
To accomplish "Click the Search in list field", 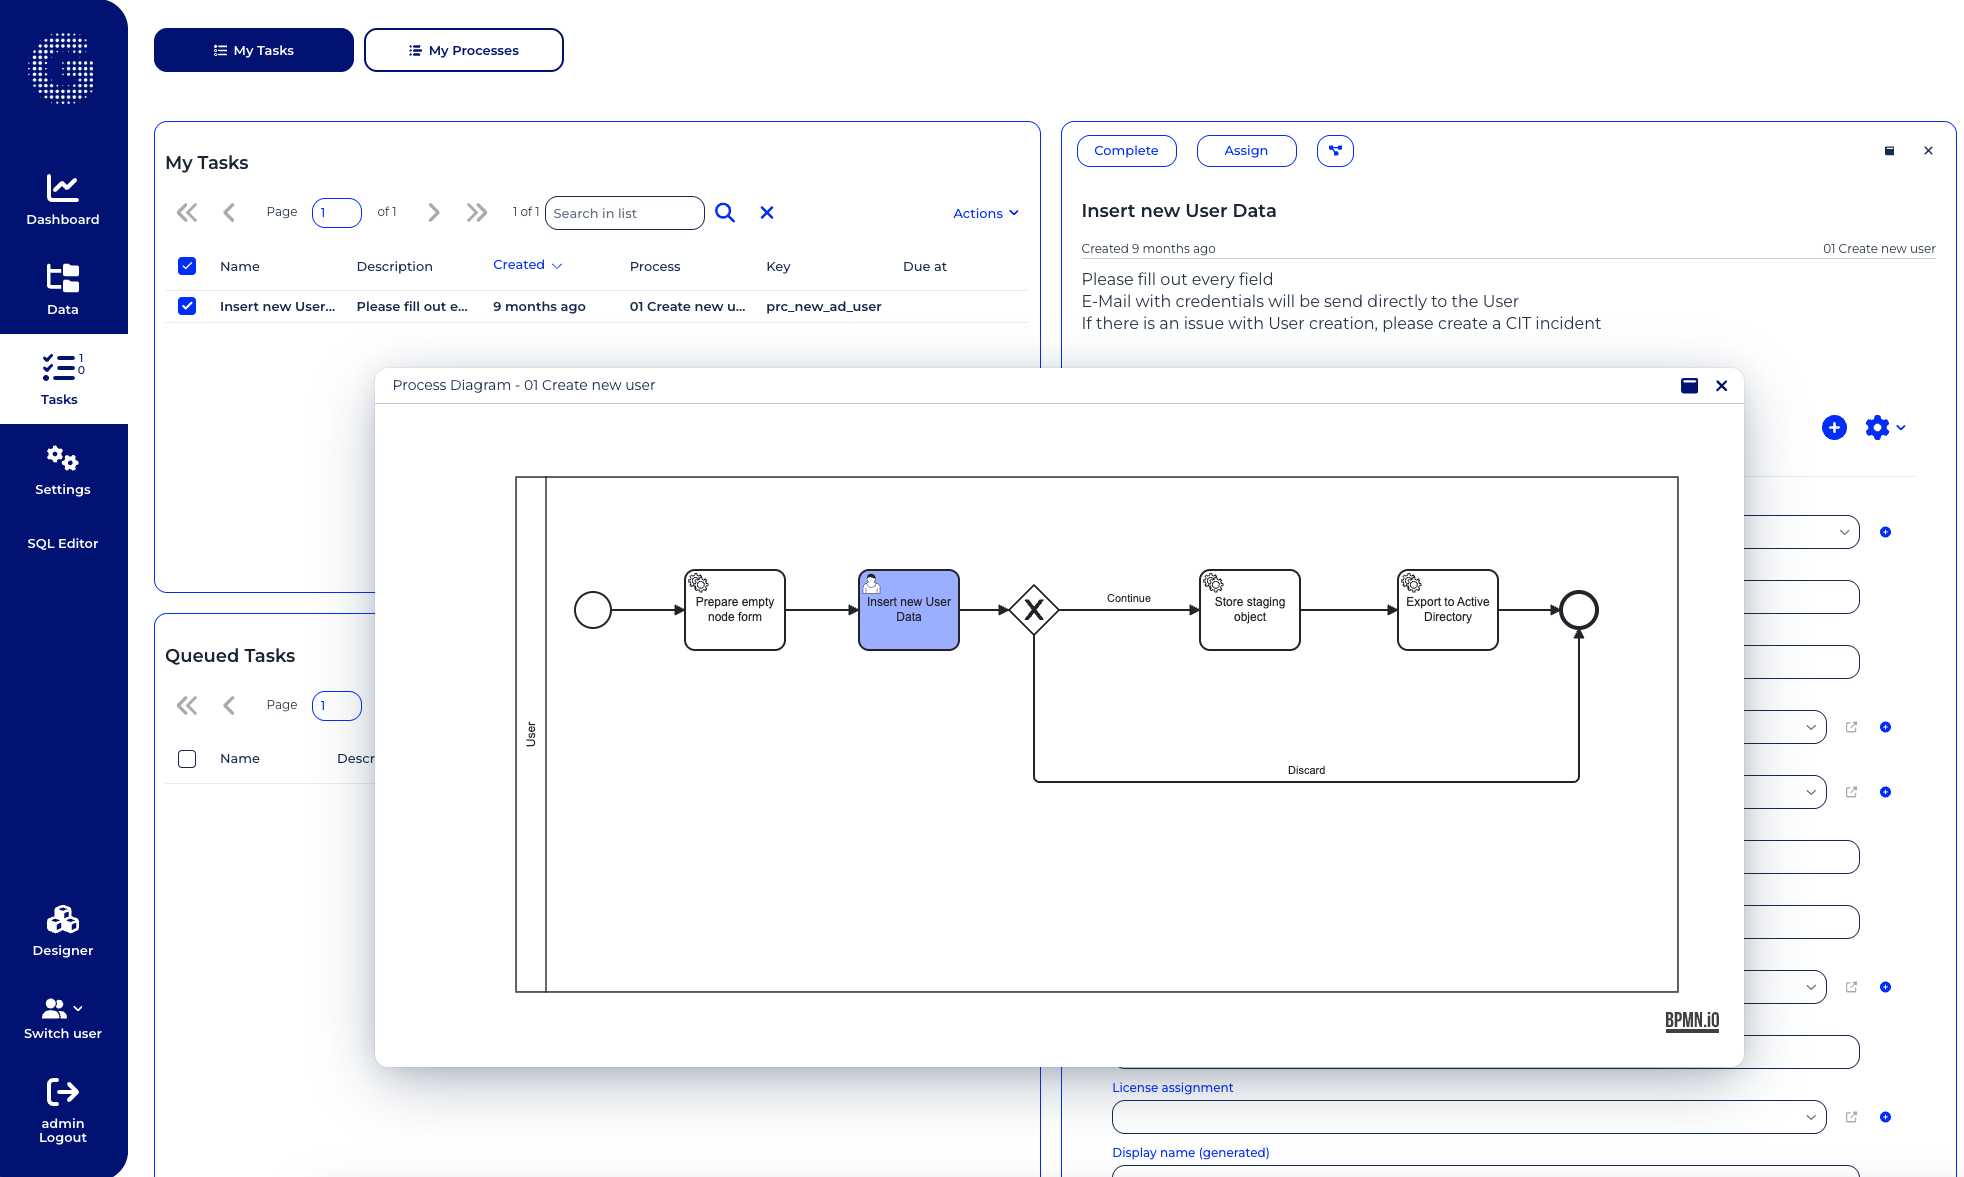I will pyautogui.click(x=625, y=213).
